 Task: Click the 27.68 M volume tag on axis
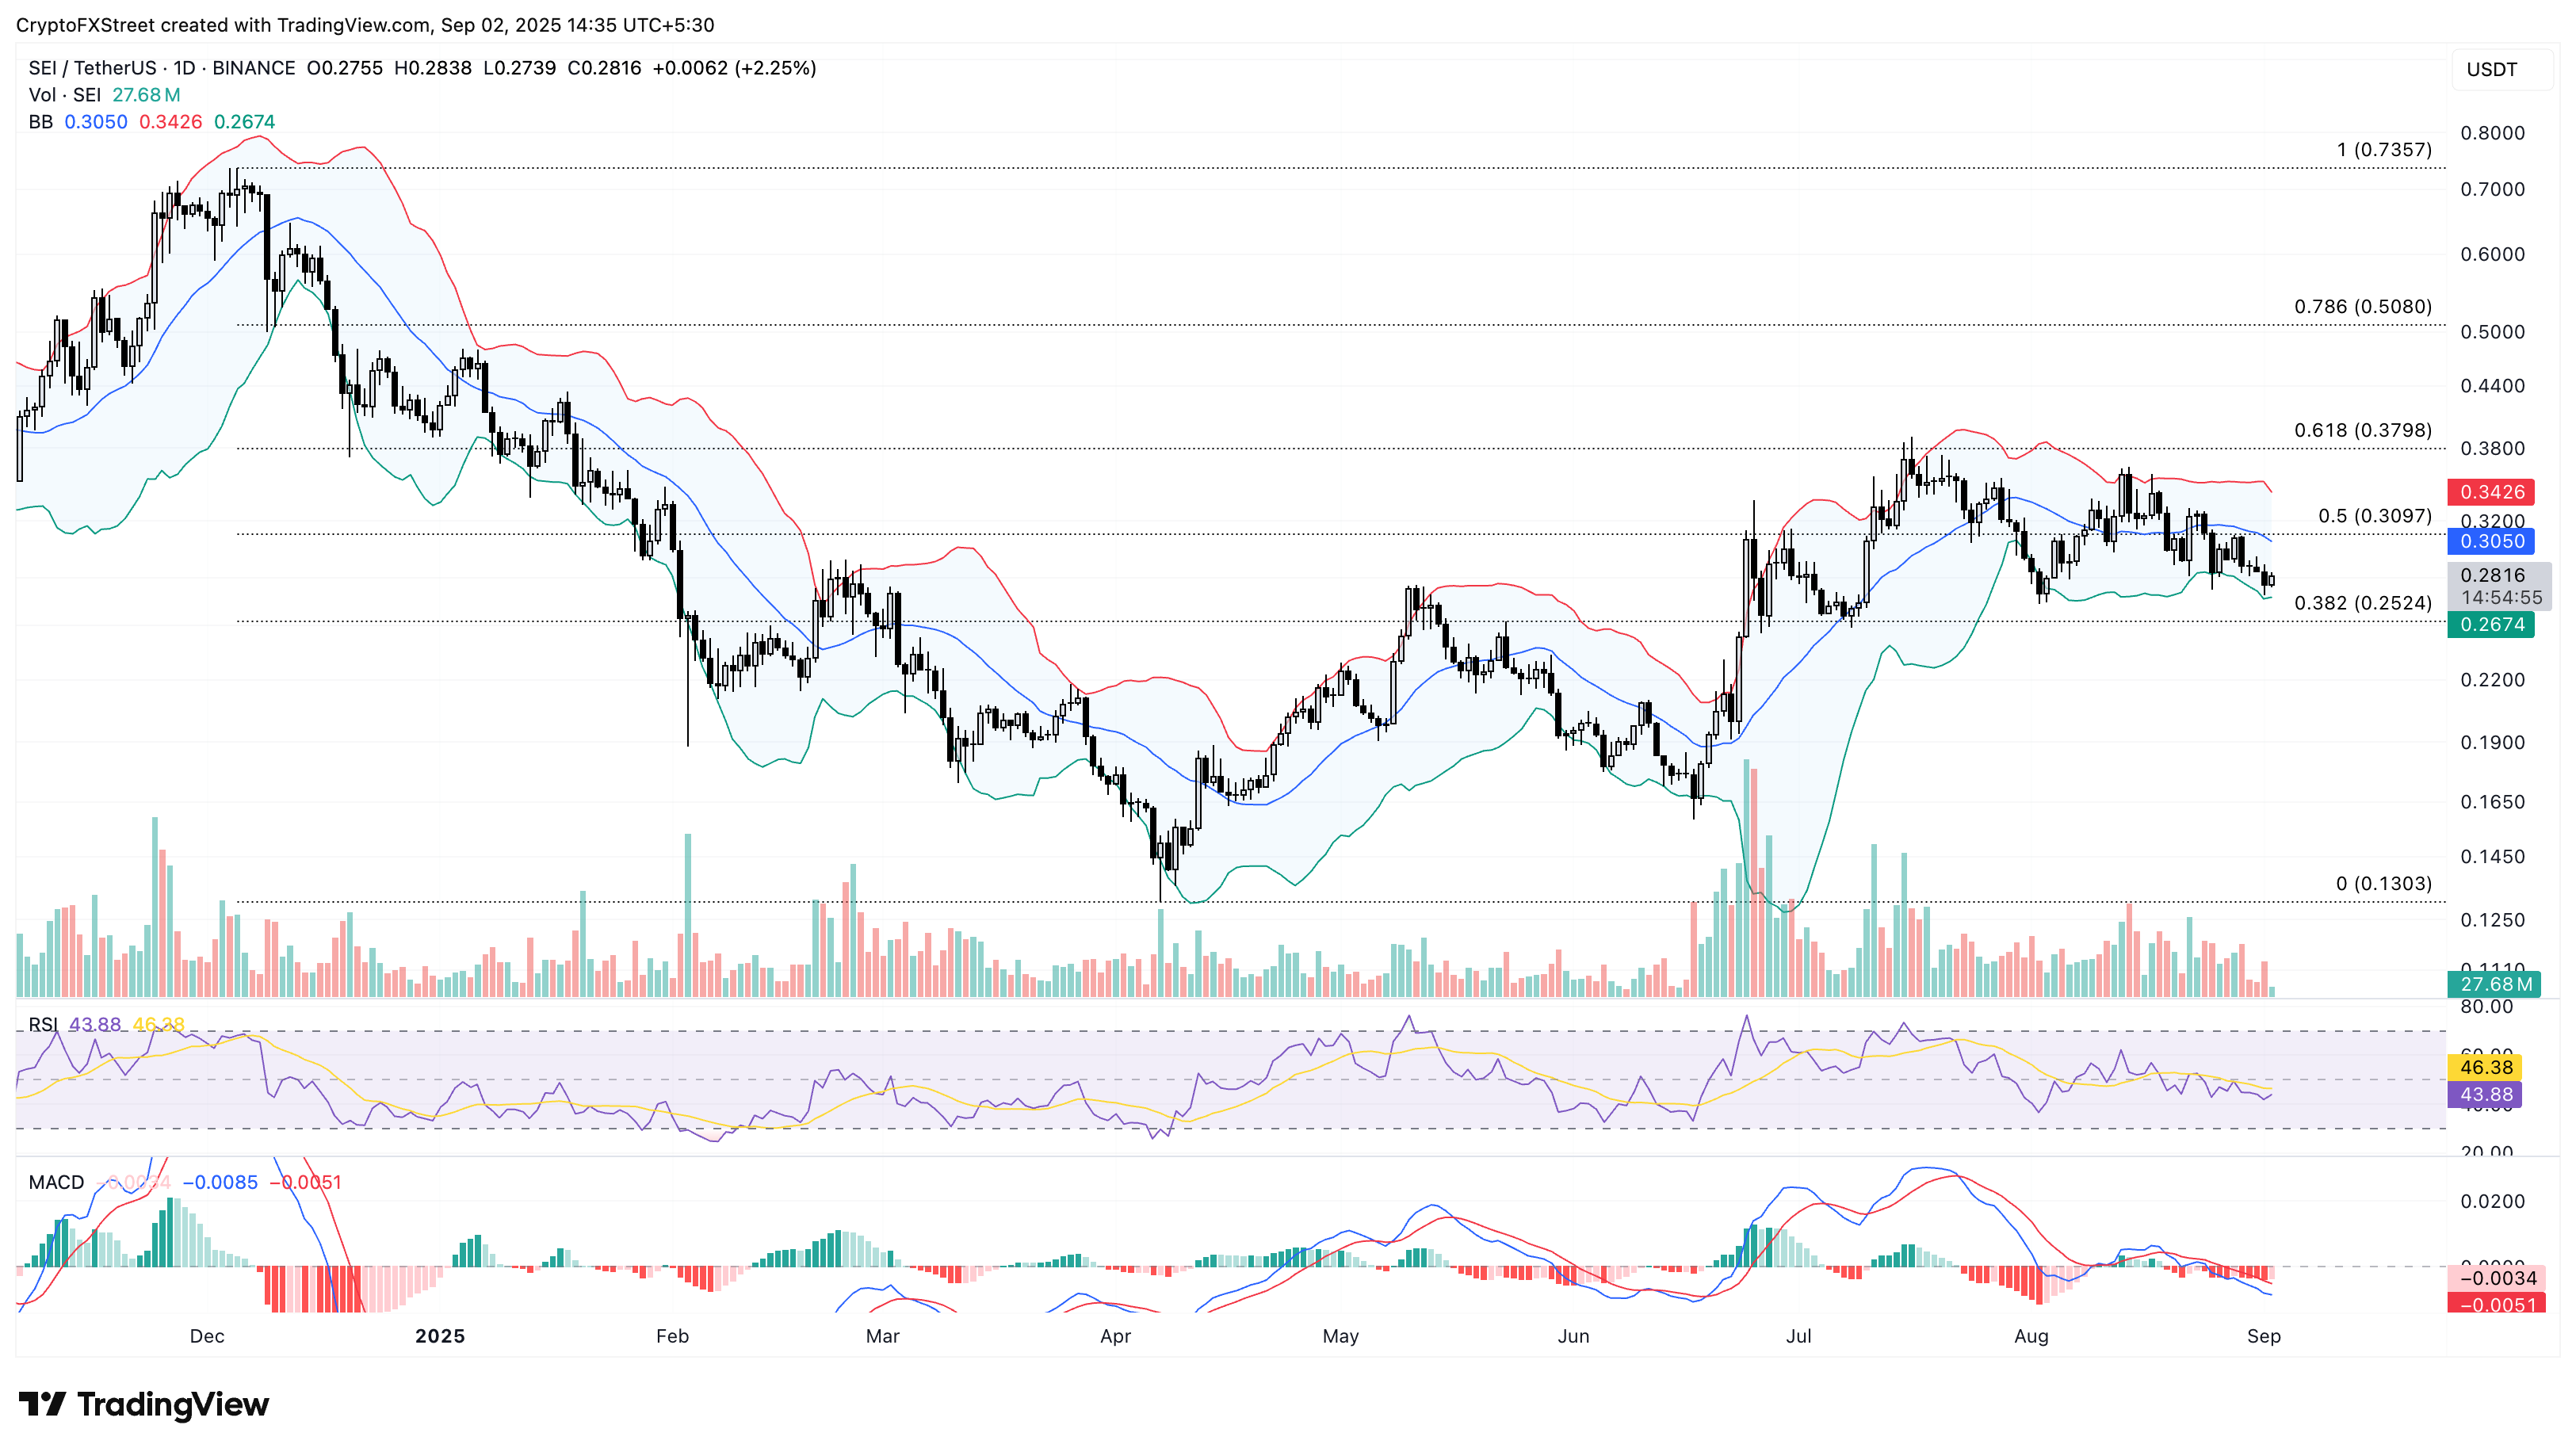coord(2494,984)
